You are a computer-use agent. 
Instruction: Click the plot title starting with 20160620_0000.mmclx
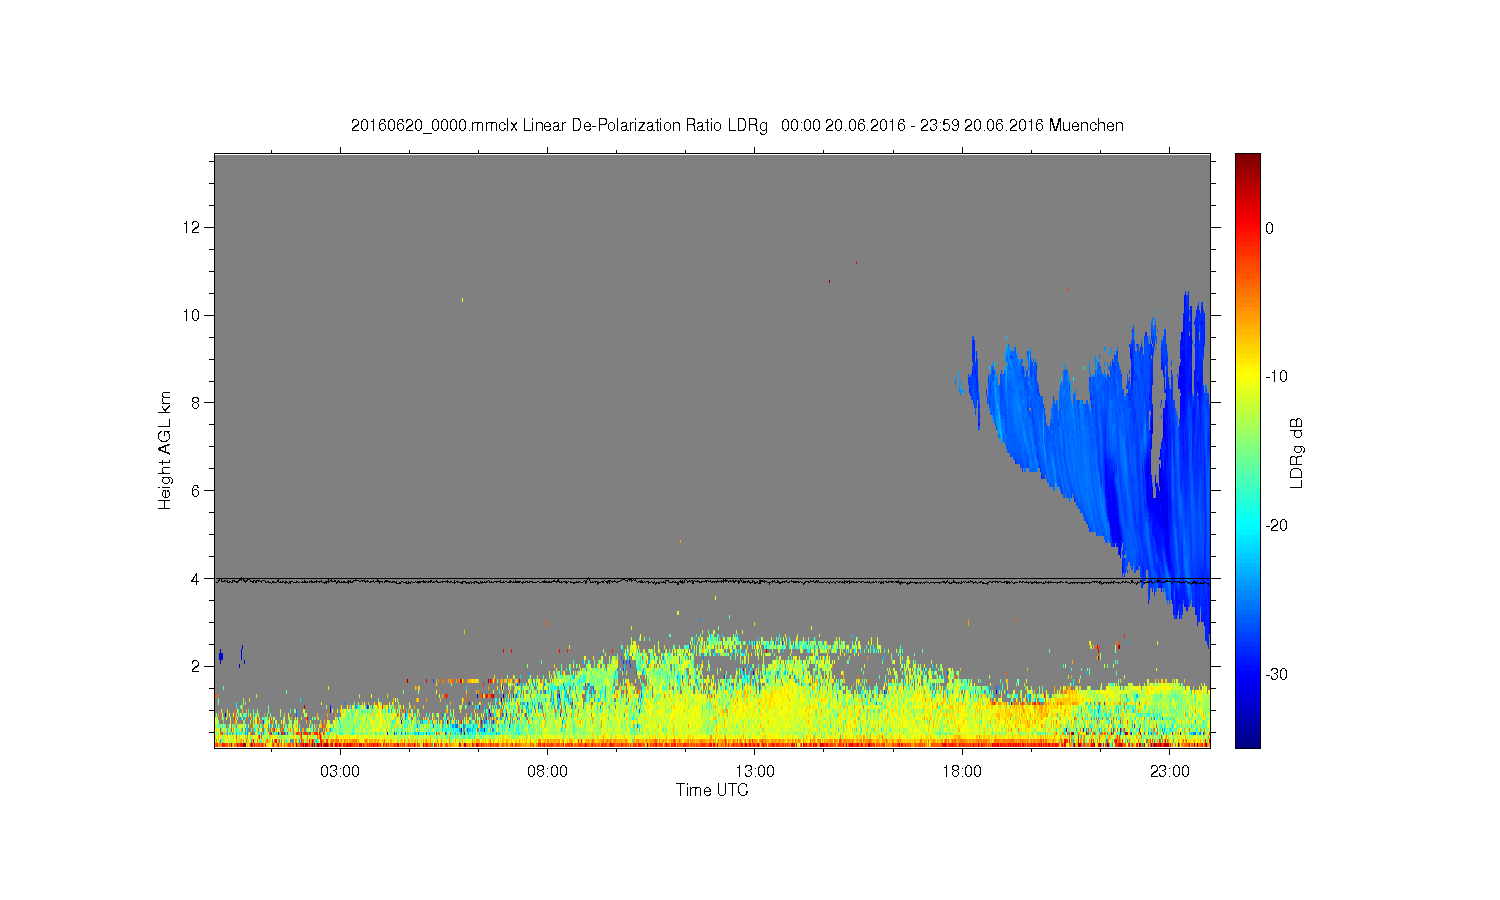[737, 126]
